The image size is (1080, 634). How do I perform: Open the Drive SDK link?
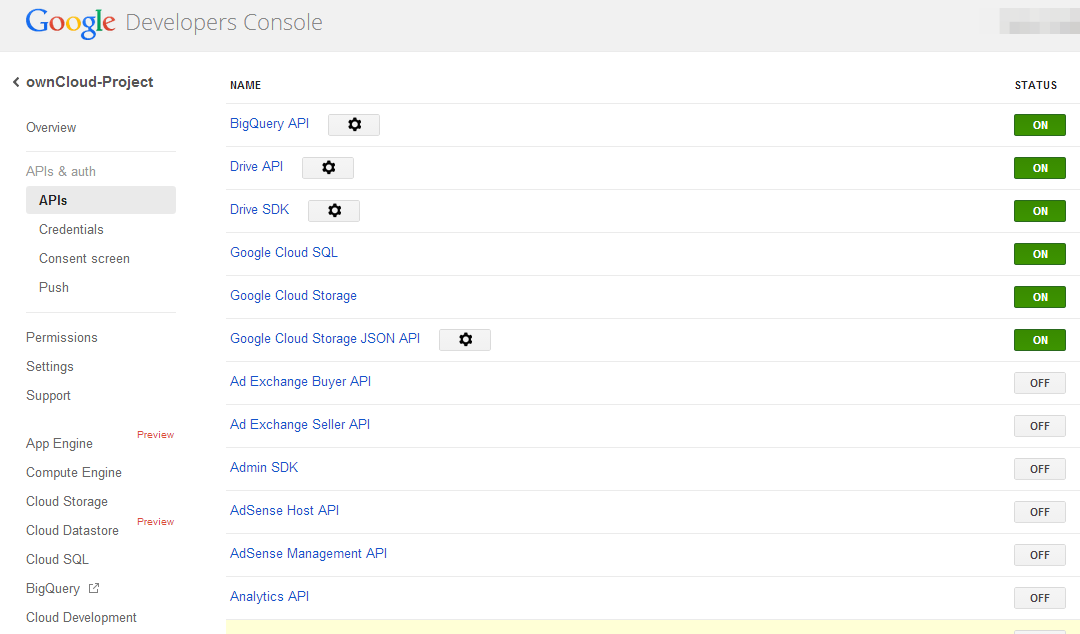pyautogui.click(x=260, y=209)
